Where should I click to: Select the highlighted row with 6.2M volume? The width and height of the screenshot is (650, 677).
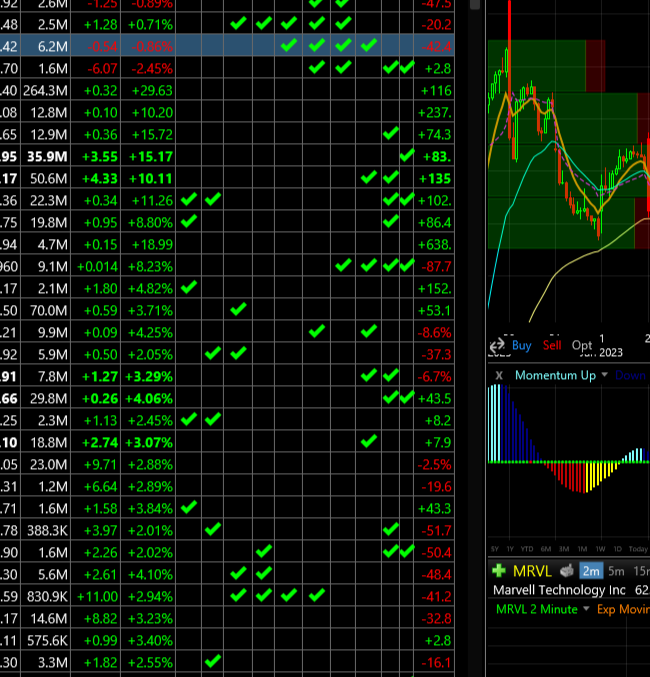click(x=227, y=46)
